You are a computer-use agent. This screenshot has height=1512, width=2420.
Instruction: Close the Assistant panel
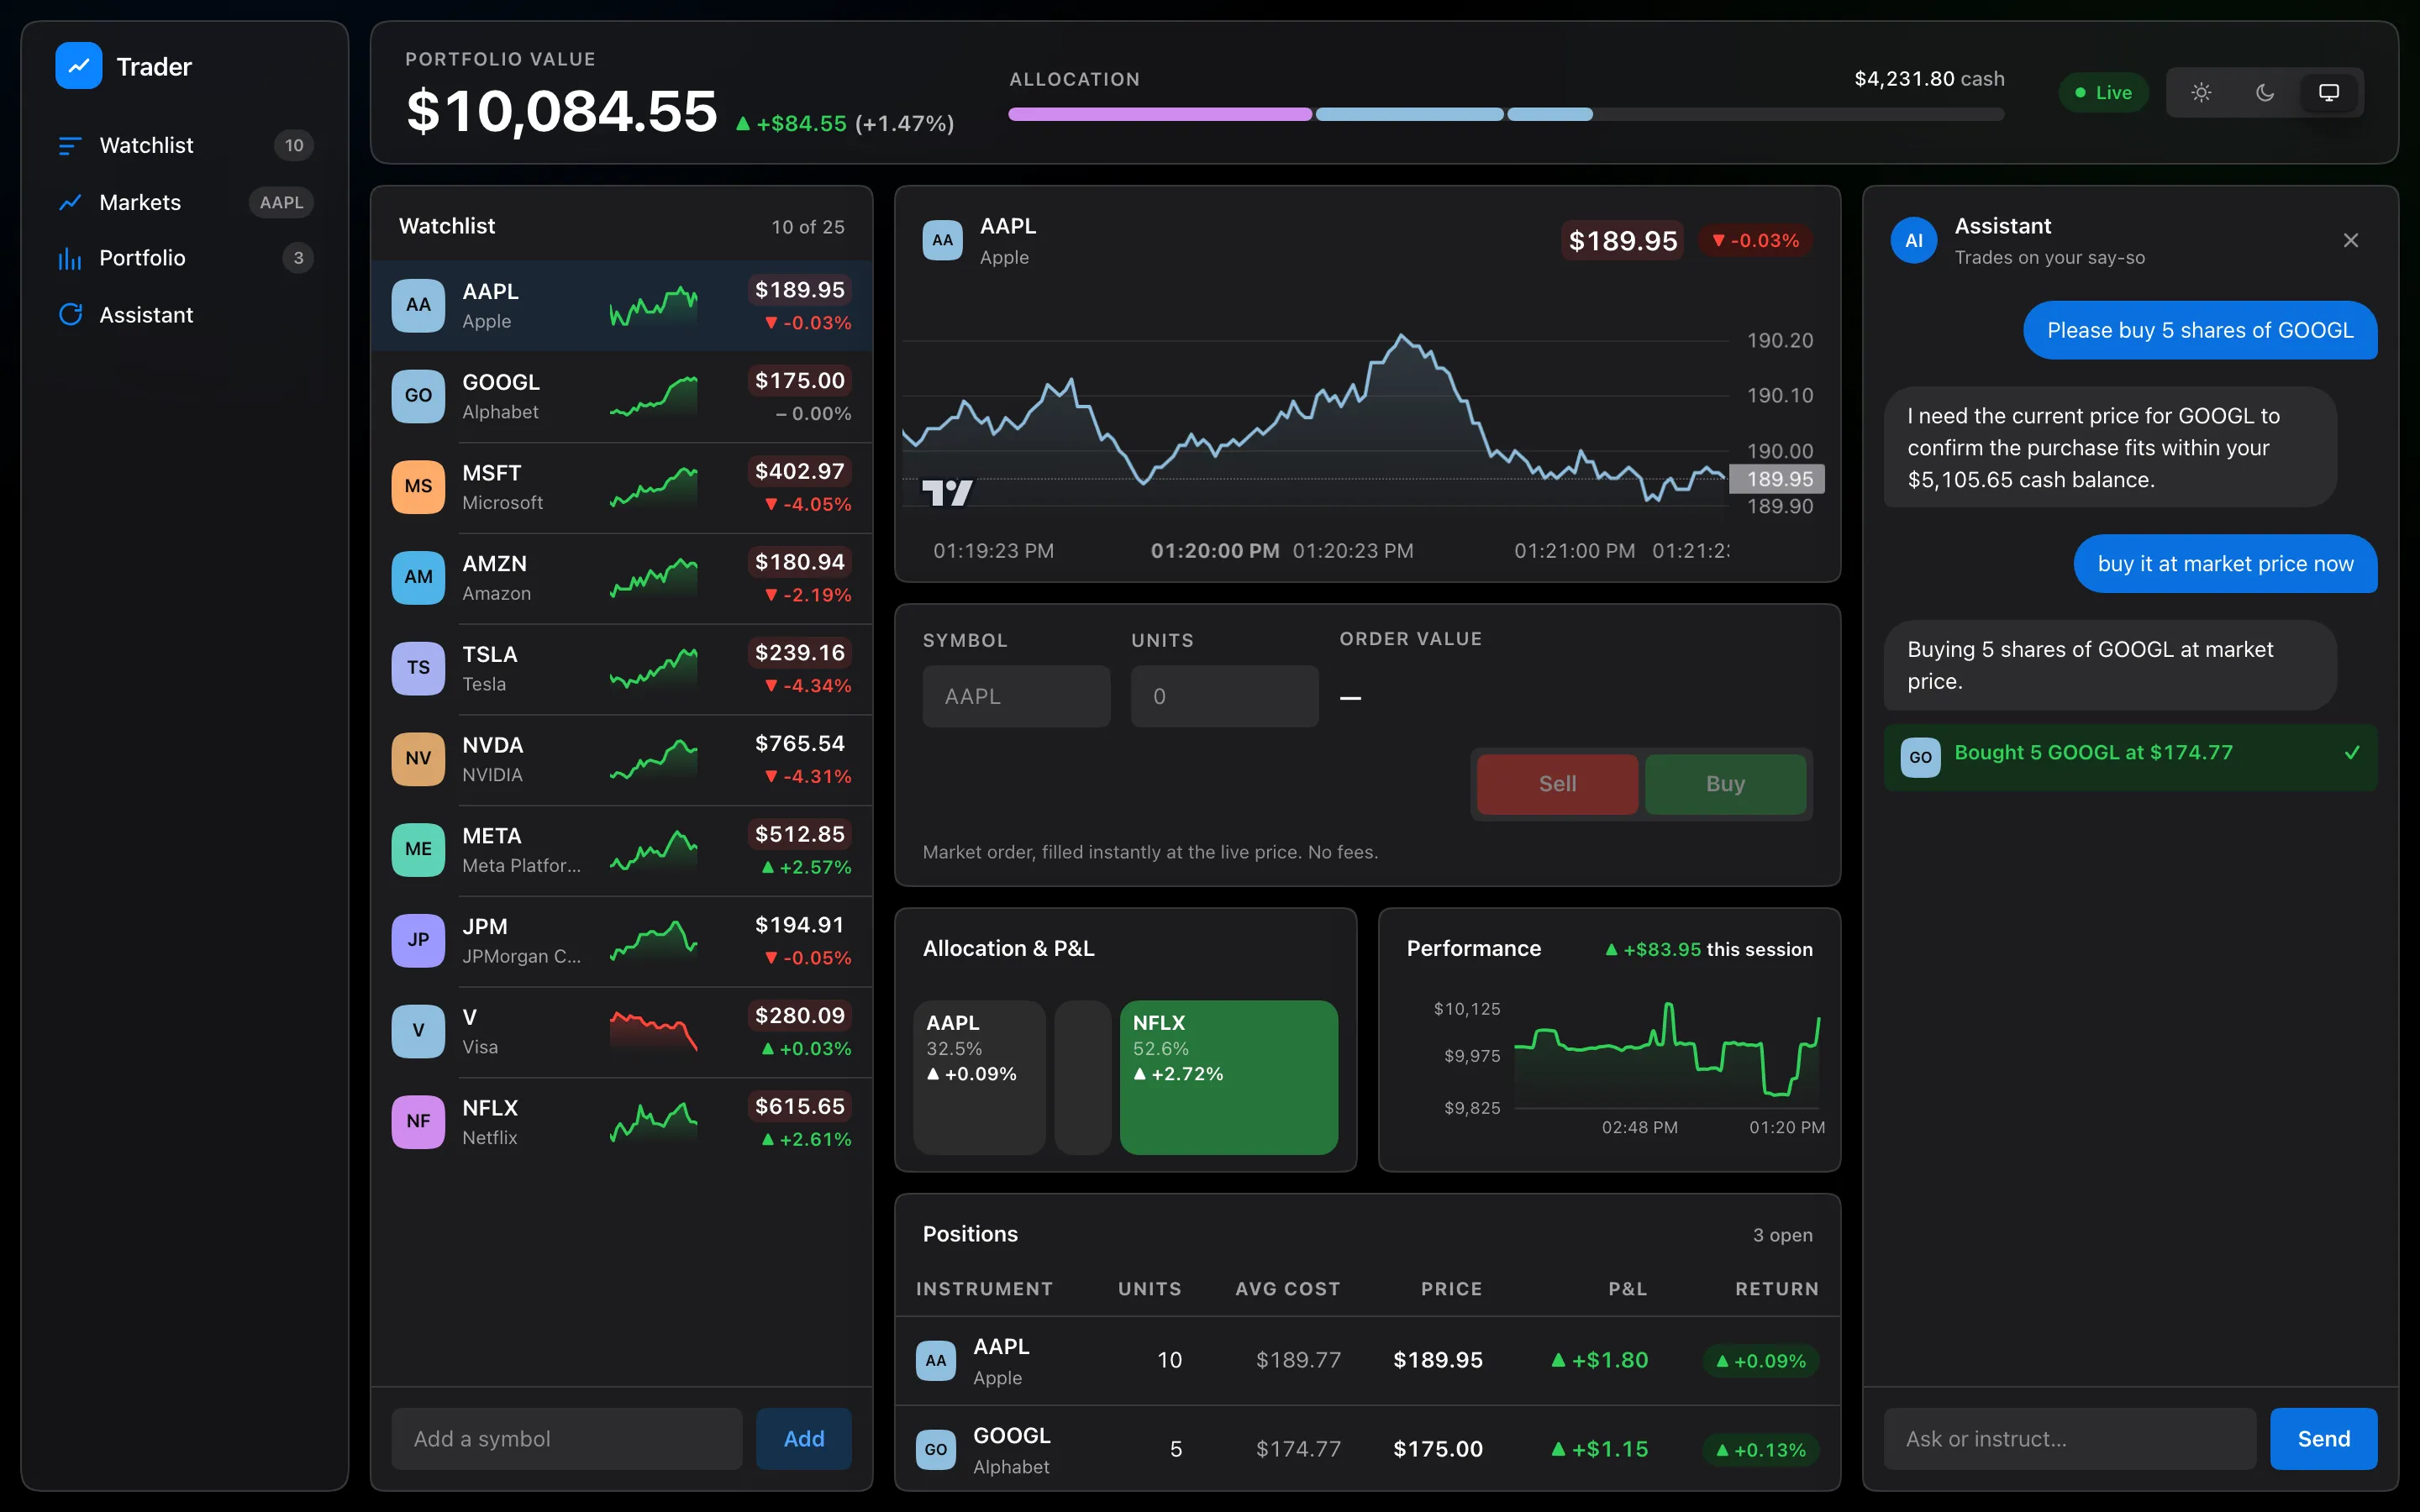[2351, 240]
